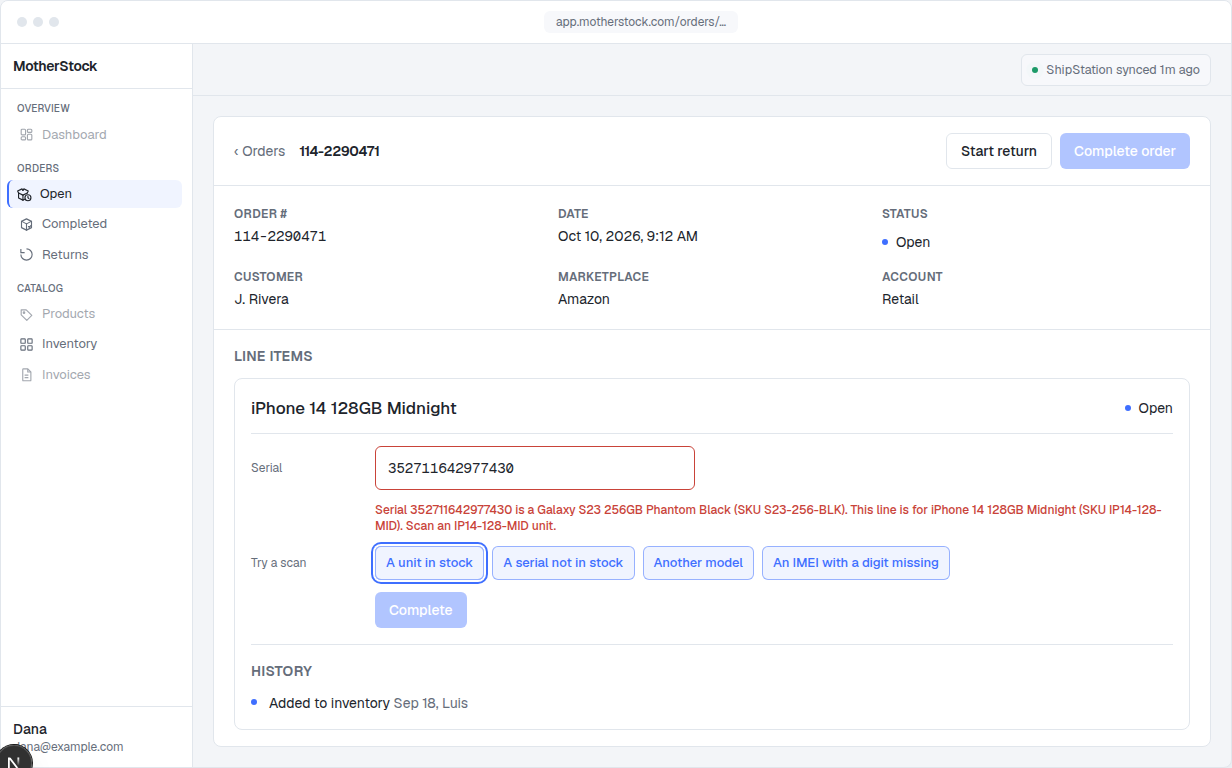1232x768 pixels.
Task: Click the Open value under STATUS
Action: [906, 242]
